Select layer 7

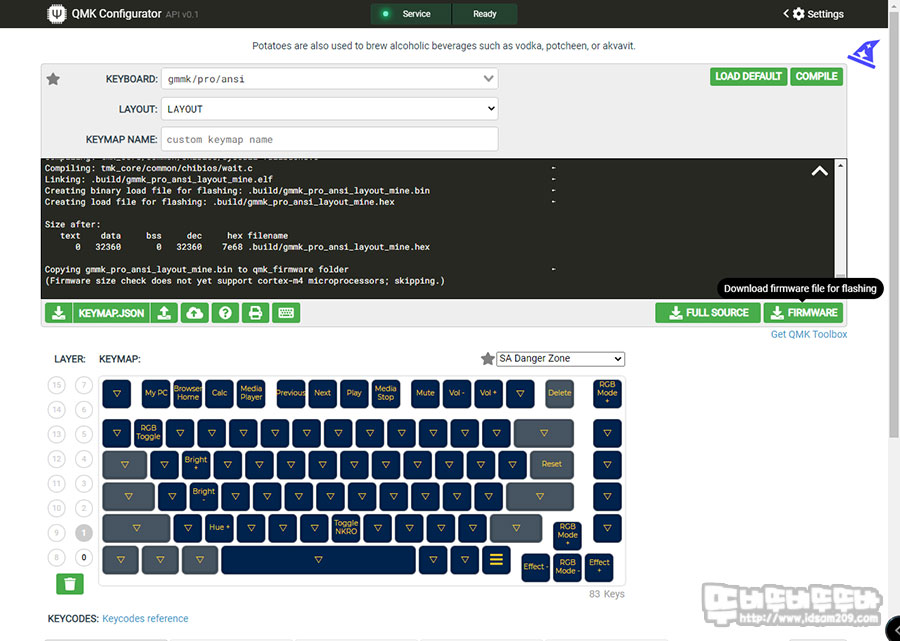click(84, 384)
